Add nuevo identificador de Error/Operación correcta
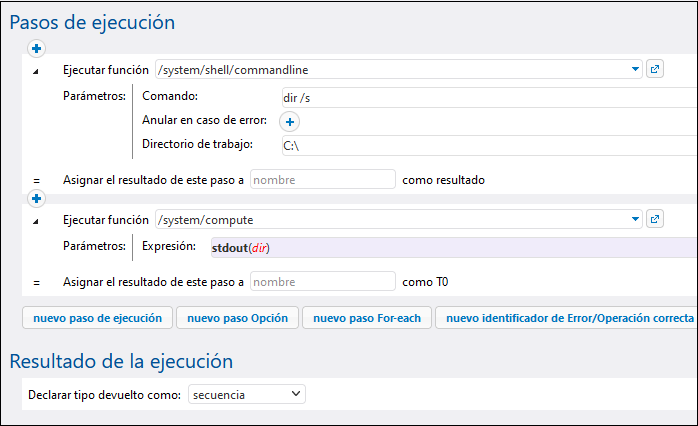Viewport: 698px width, 426px height. [x=568, y=319]
